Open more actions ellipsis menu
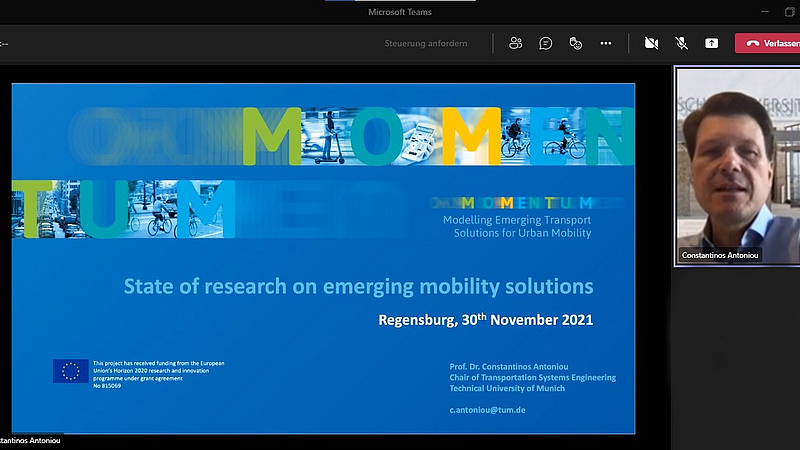The image size is (800, 450). pos(606,43)
